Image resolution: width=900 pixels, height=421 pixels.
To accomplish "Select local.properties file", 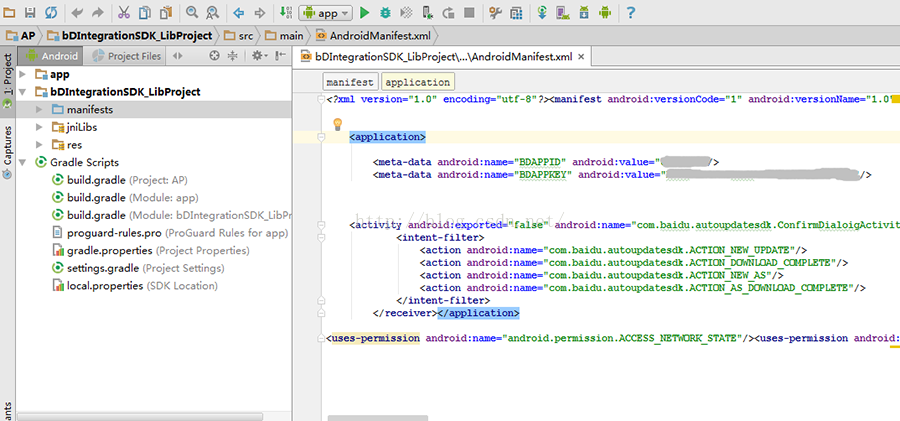I will coord(135,286).
